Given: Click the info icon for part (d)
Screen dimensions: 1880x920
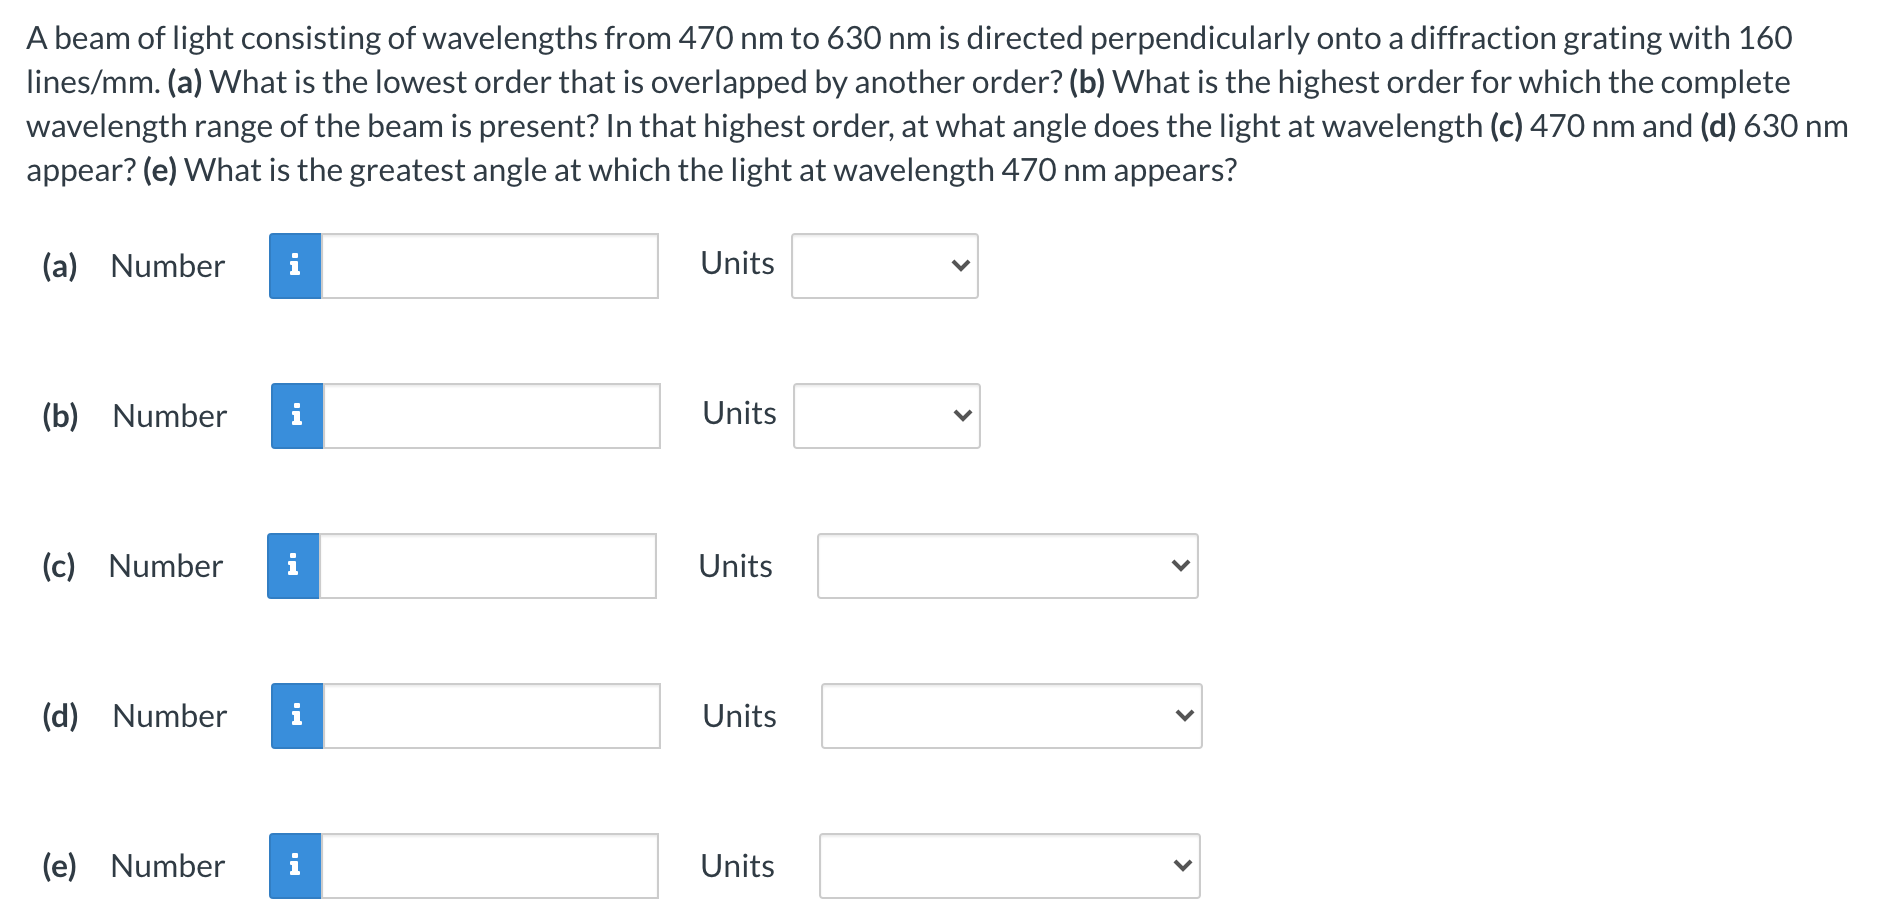Looking at the screenshot, I should (296, 715).
